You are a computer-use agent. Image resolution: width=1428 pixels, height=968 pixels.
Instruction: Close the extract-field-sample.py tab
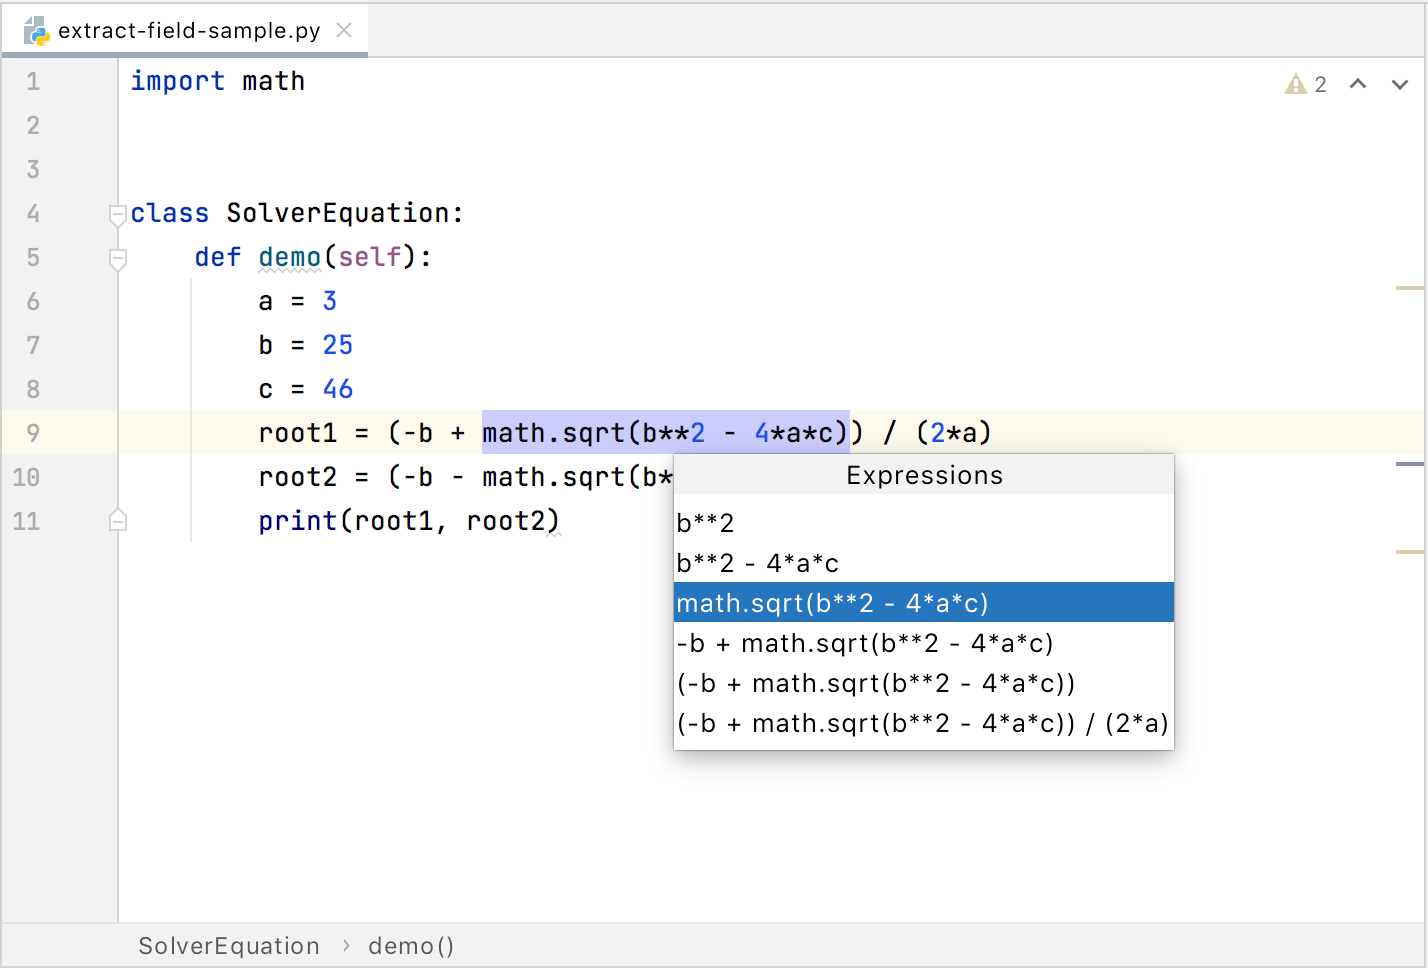[343, 30]
